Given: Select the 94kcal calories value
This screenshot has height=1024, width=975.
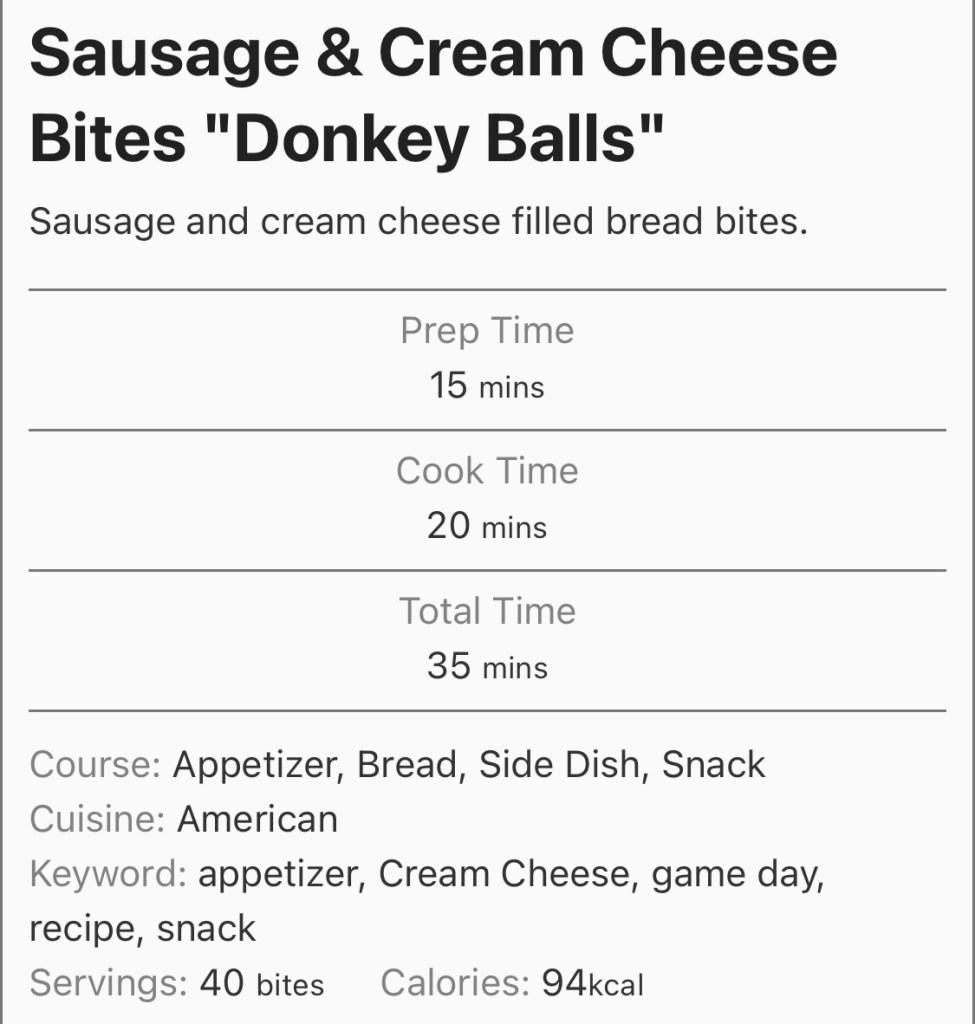Looking at the screenshot, I should pos(593,984).
